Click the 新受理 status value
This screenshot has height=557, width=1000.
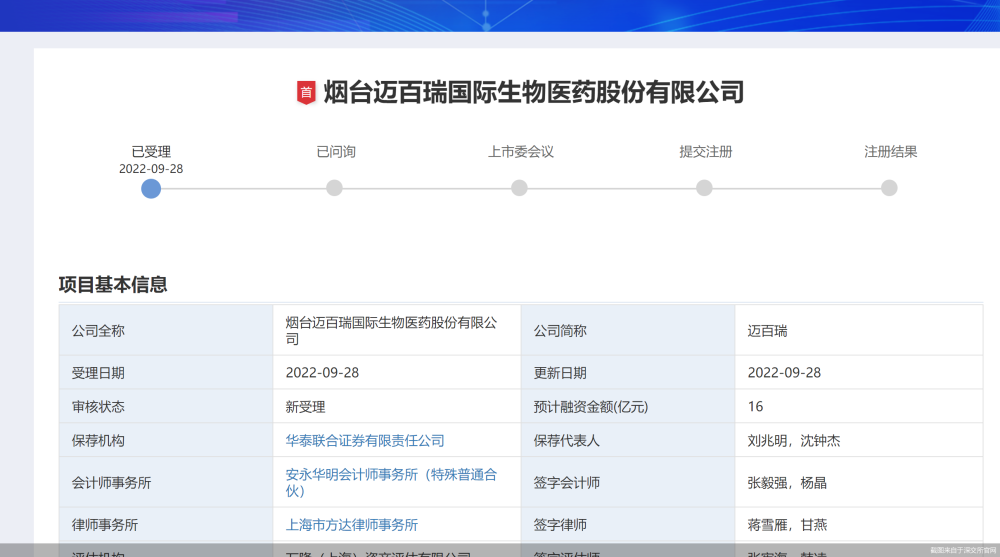coord(305,406)
